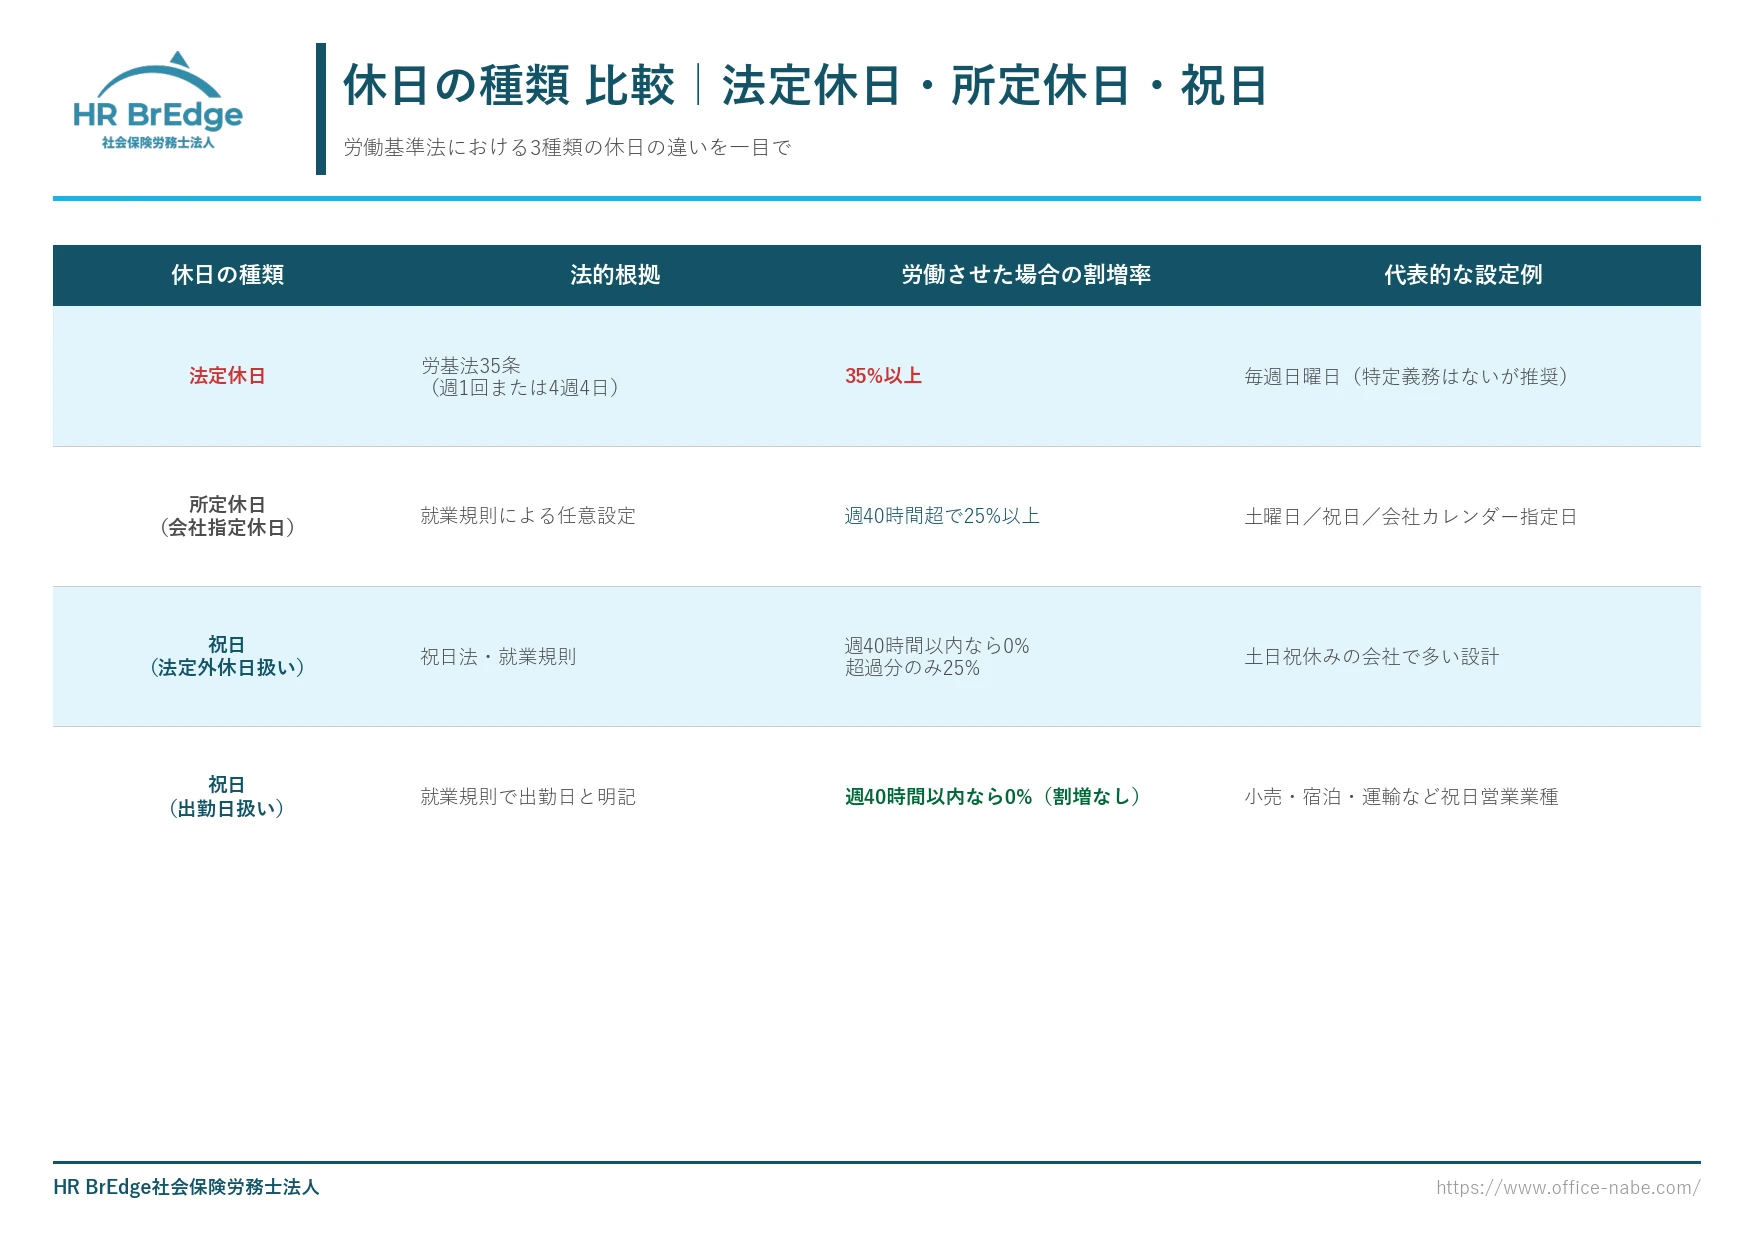The image size is (1753, 1240).
Task: Click column header 代表的な設定例
Action: tap(1463, 275)
